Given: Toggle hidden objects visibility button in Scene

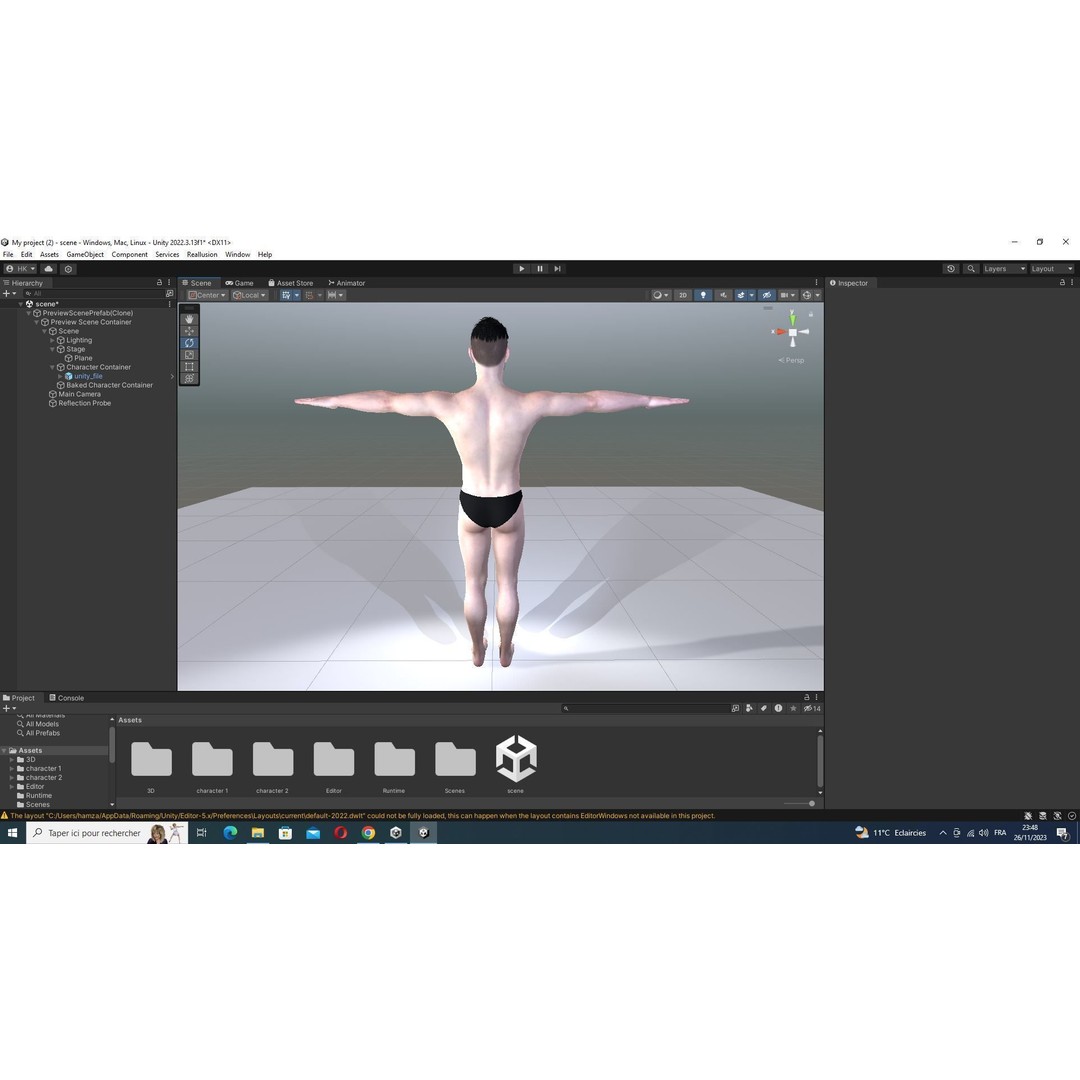Looking at the screenshot, I should pos(766,295).
